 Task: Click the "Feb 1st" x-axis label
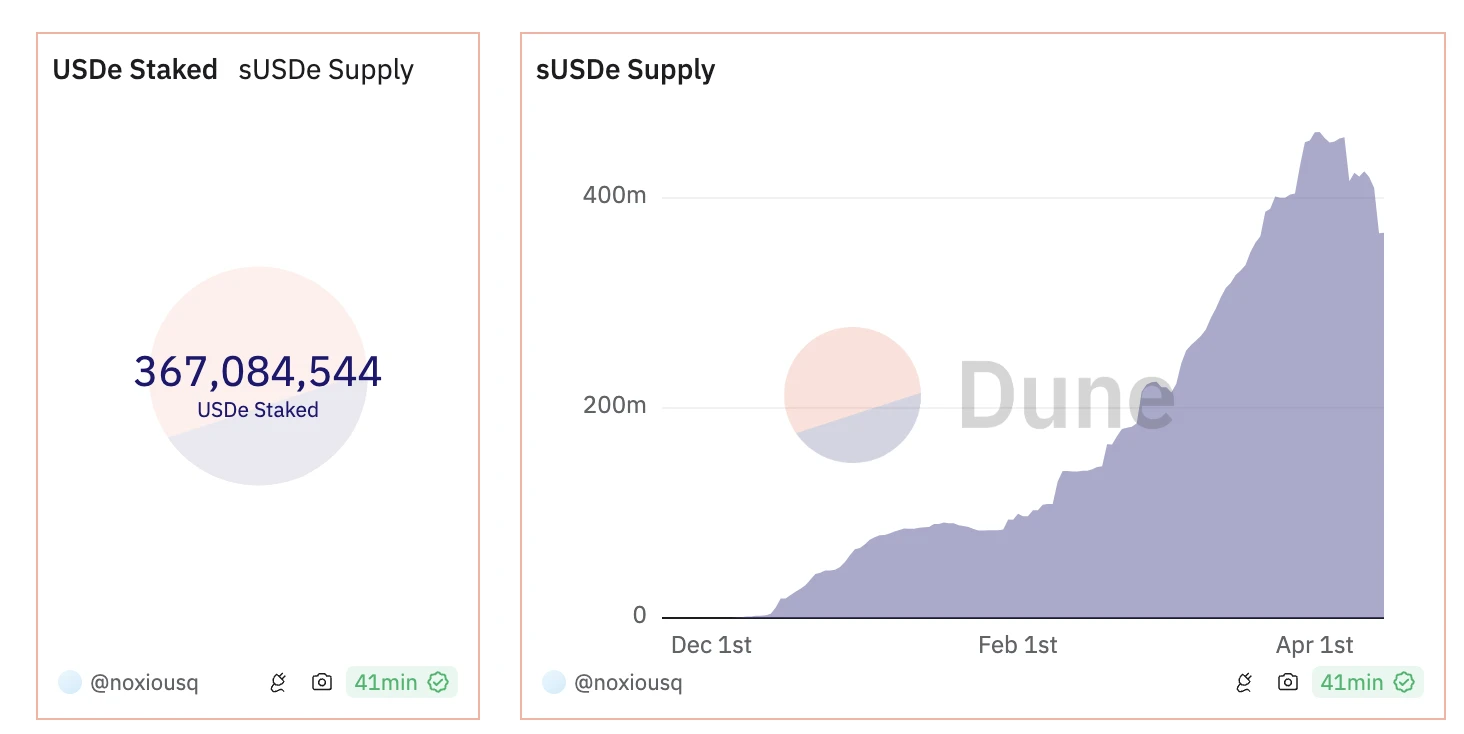pyautogui.click(x=1018, y=645)
